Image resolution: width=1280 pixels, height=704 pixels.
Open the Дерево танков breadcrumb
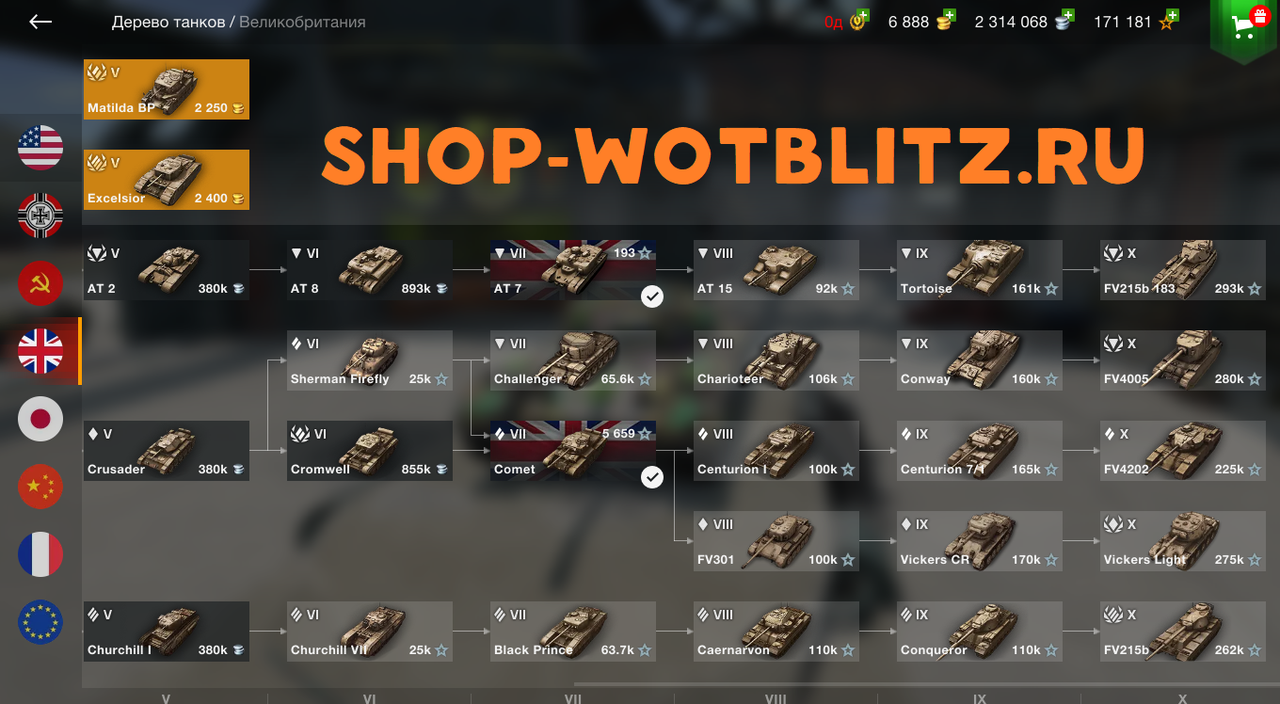coord(168,21)
